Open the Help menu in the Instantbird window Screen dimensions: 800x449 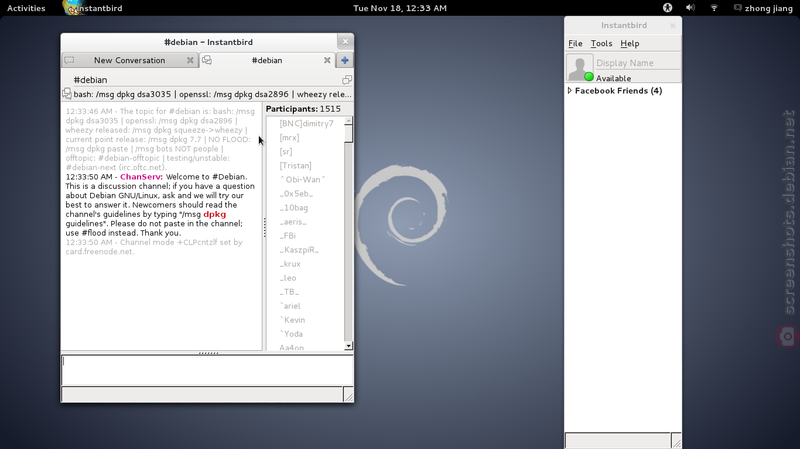630,43
